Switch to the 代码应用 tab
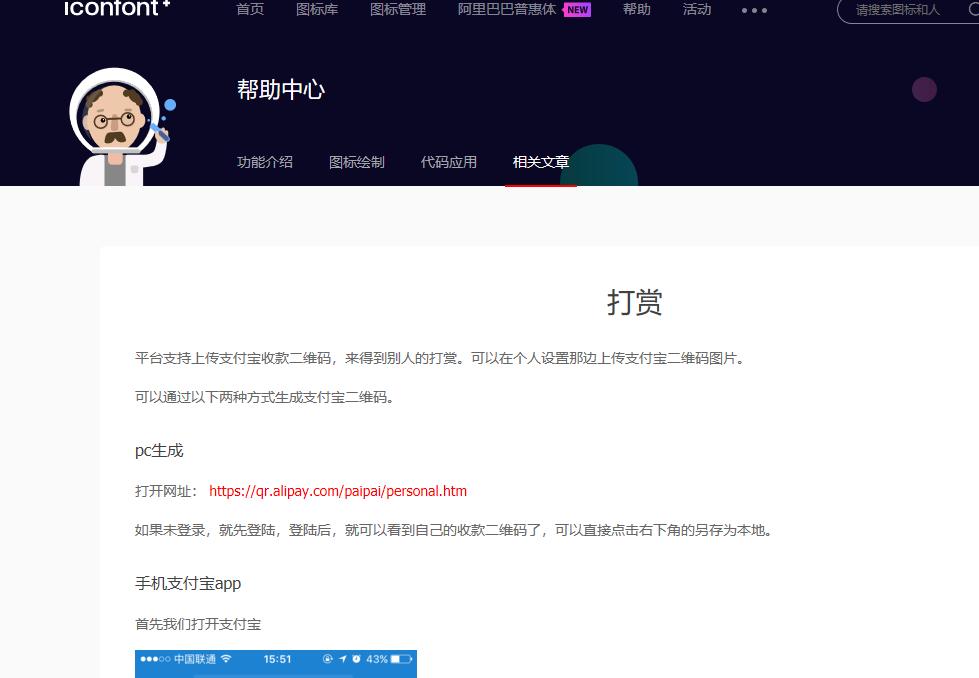 pyautogui.click(x=449, y=162)
